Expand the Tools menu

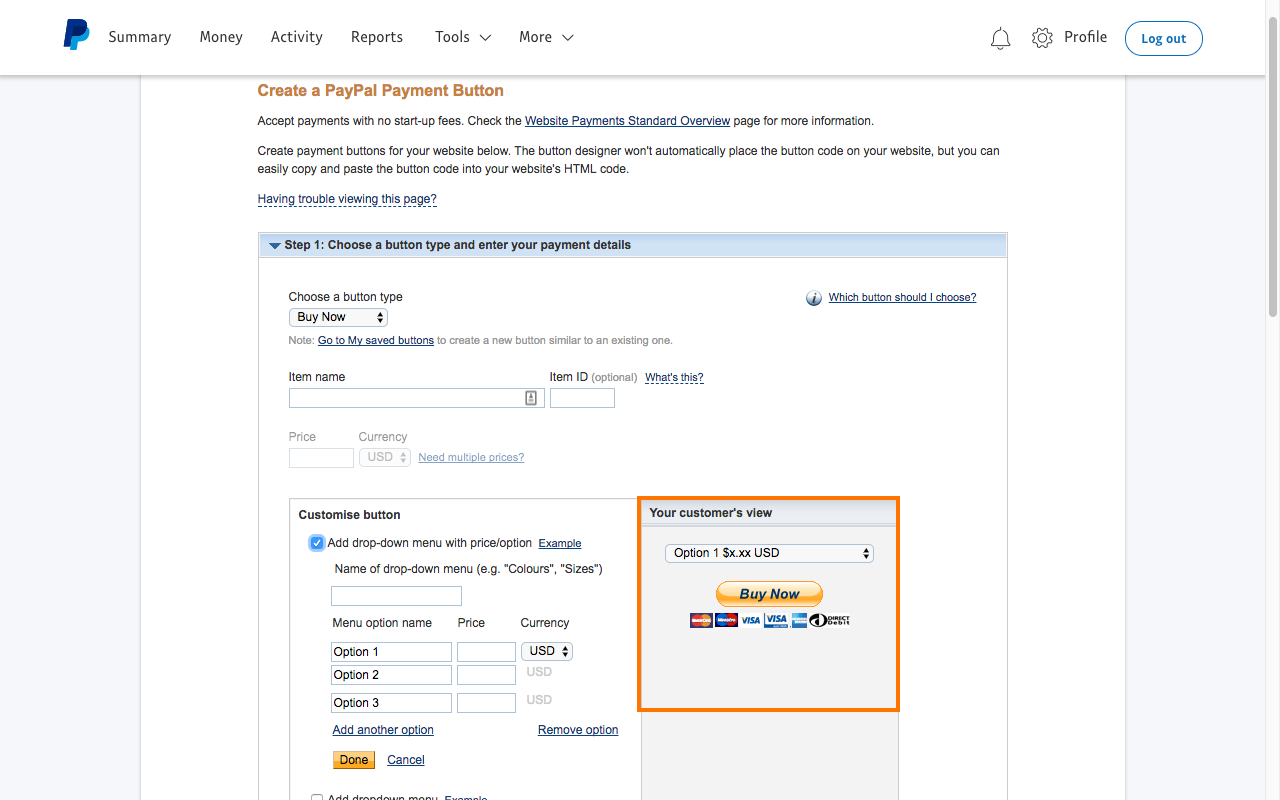463,37
